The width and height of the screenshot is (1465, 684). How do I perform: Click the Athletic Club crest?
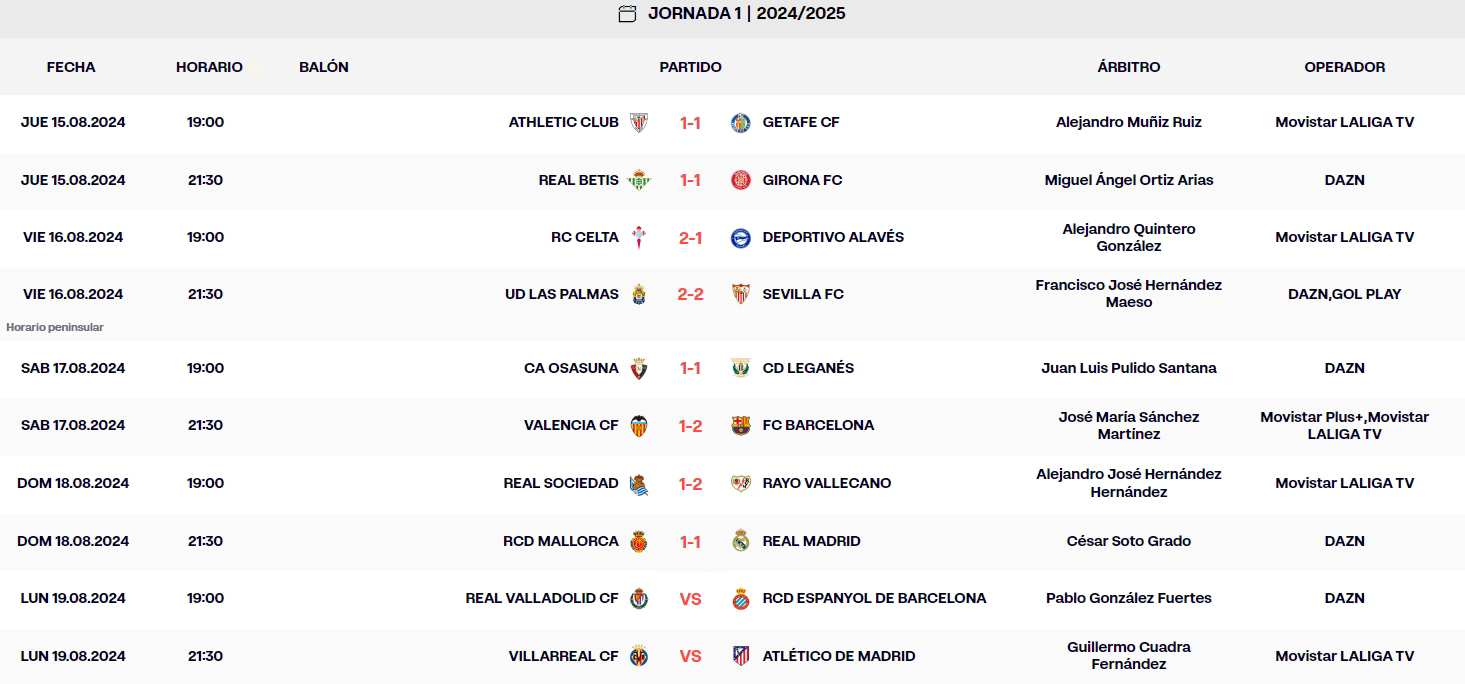pyautogui.click(x=639, y=123)
